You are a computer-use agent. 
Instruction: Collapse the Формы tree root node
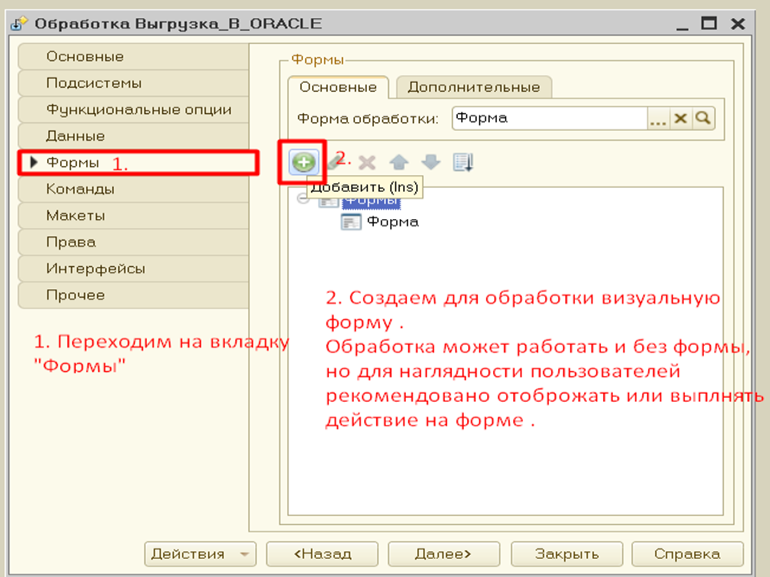point(303,199)
